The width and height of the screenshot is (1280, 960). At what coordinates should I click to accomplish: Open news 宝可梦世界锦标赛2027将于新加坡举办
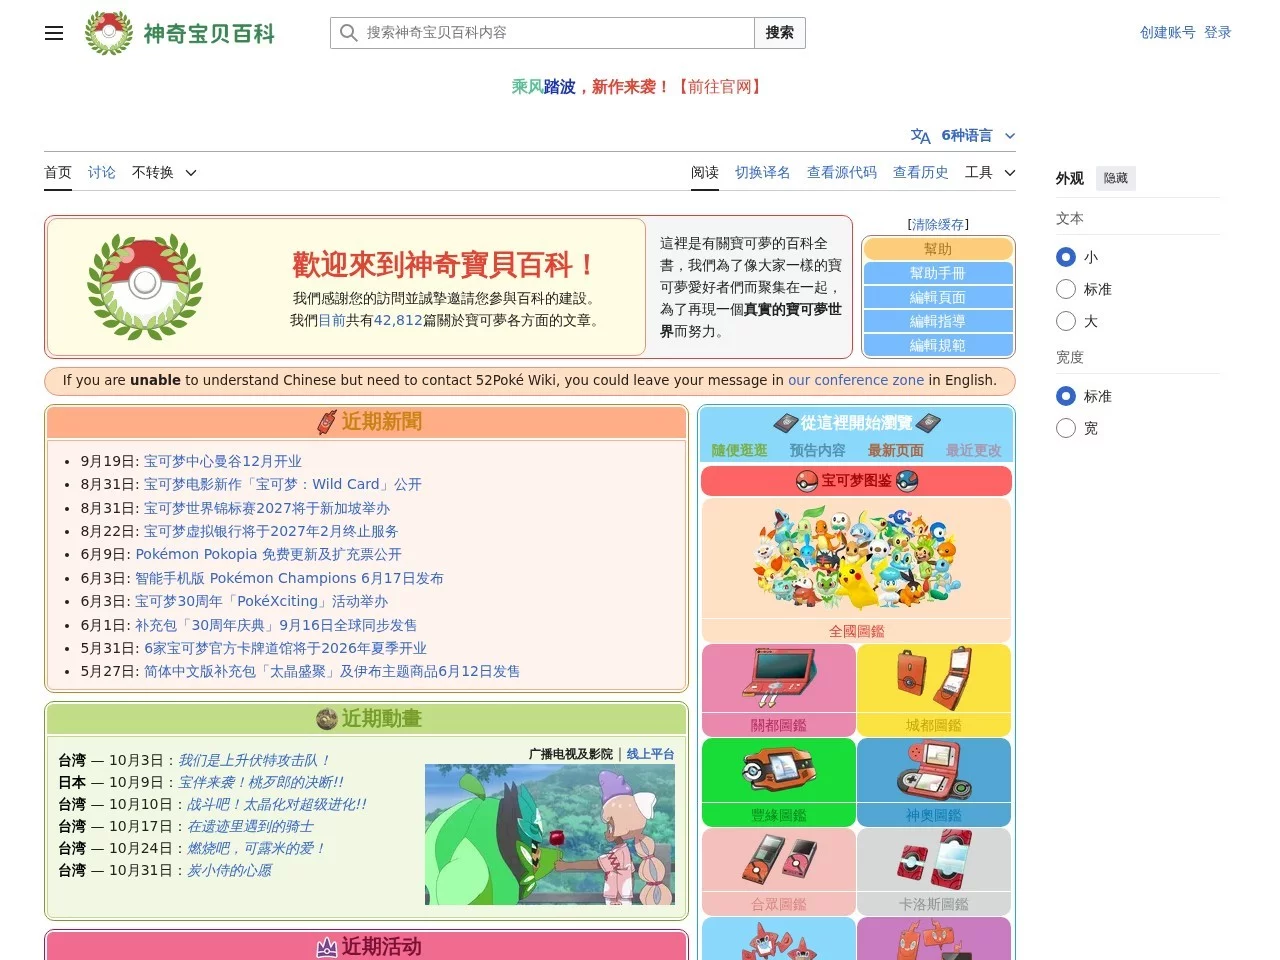267,508
